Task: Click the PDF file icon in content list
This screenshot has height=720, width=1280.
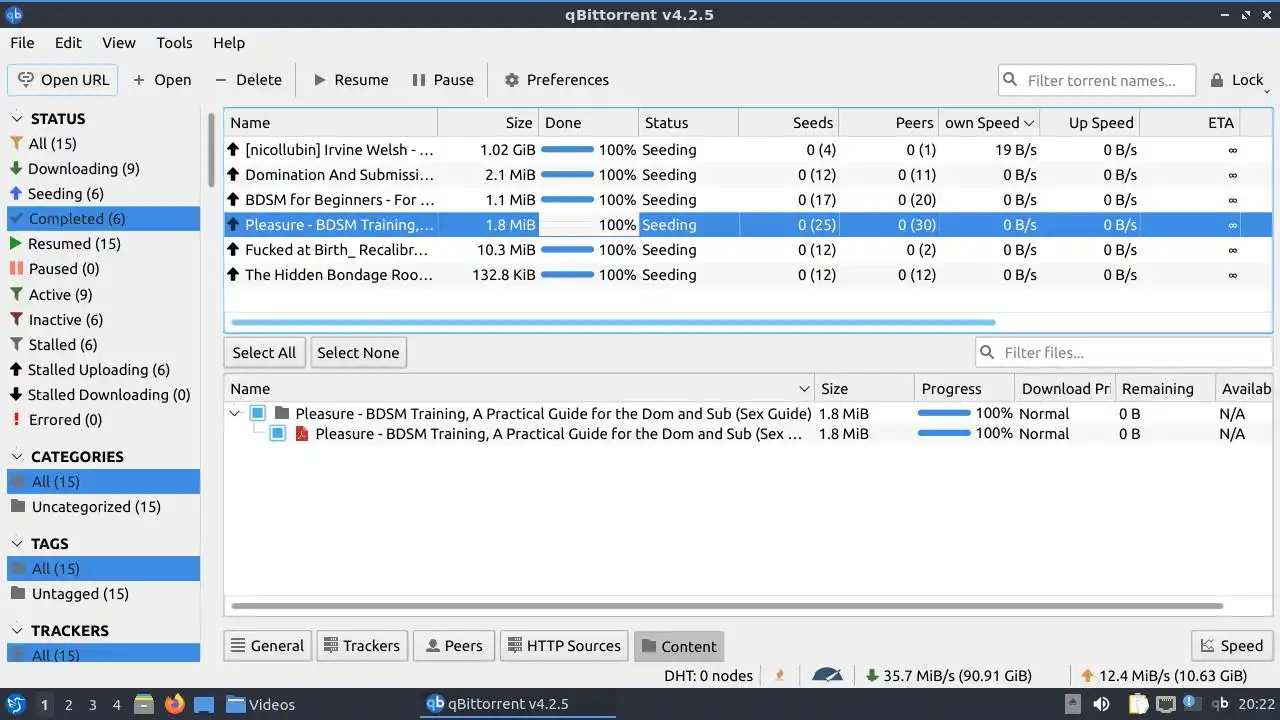Action: 301,434
